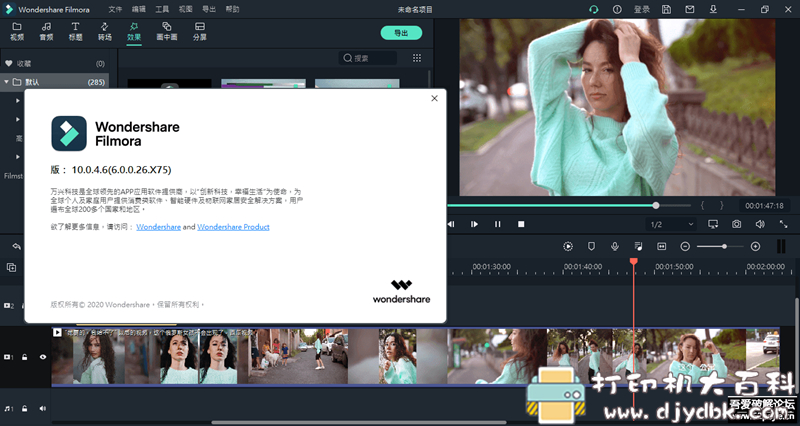This screenshot has height=426, width=800.
Task: Enter fullscreen preview with arrows icon
Action: (x=783, y=224)
